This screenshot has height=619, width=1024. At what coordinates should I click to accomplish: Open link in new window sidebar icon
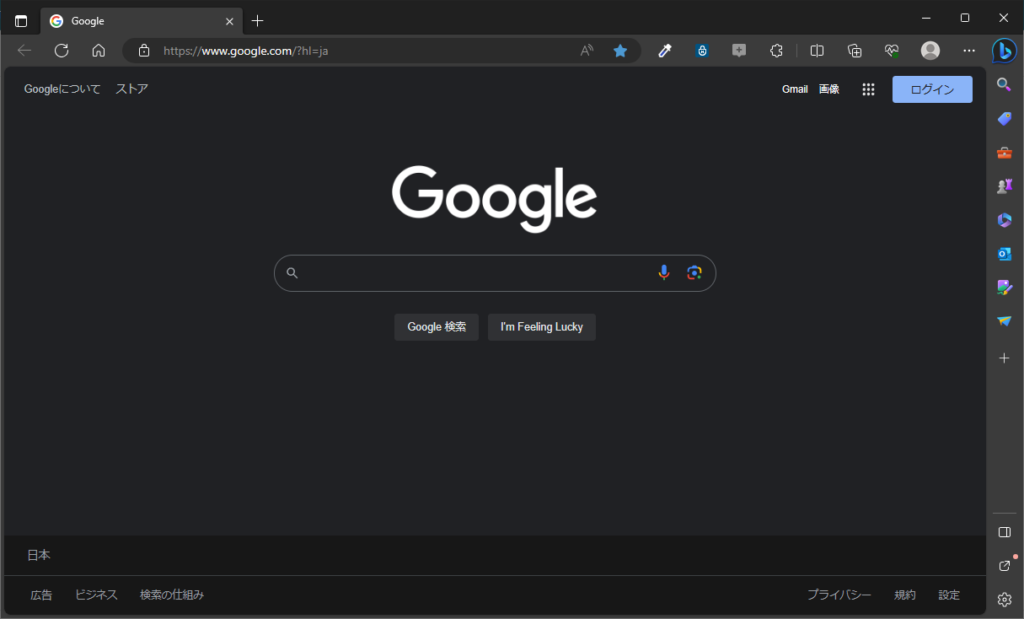point(1004,565)
